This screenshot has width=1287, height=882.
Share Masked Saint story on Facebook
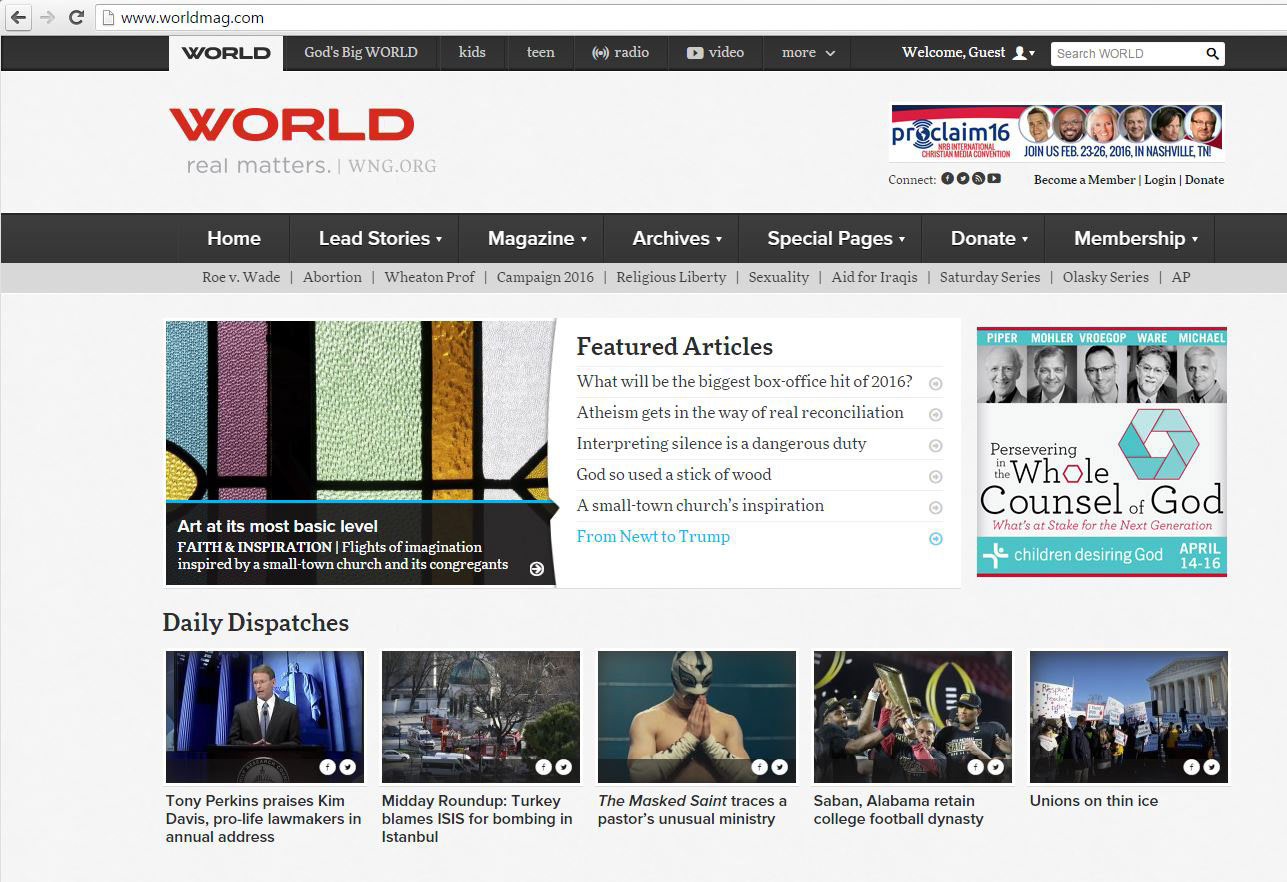pyautogui.click(x=759, y=767)
